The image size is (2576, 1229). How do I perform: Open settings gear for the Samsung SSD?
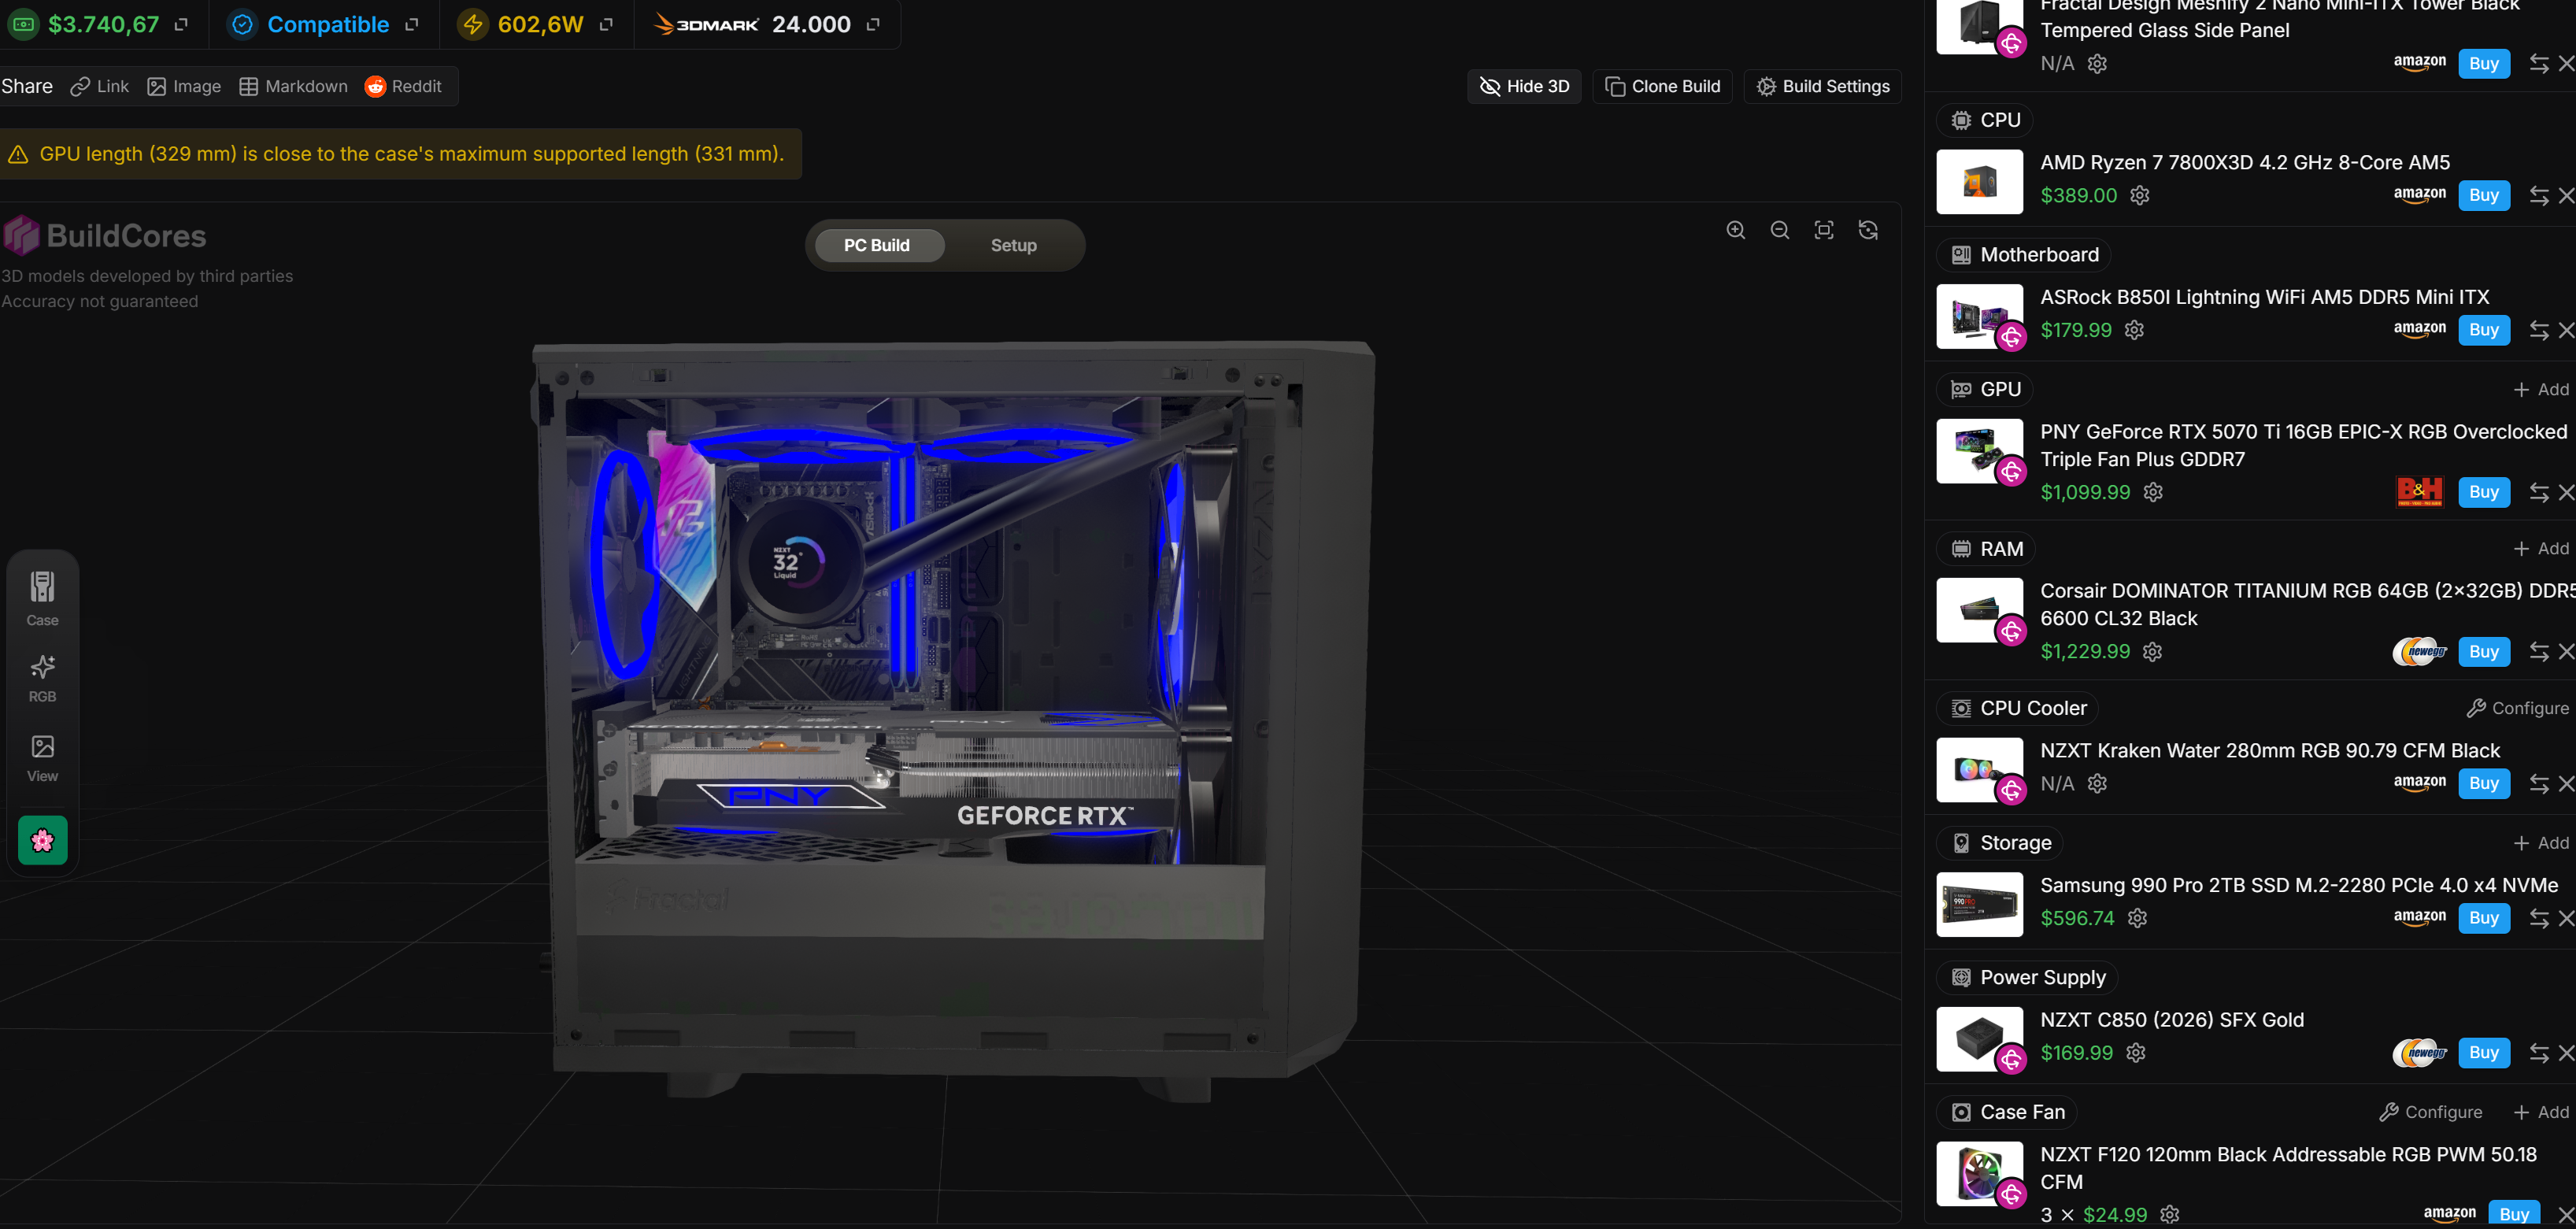point(2137,918)
